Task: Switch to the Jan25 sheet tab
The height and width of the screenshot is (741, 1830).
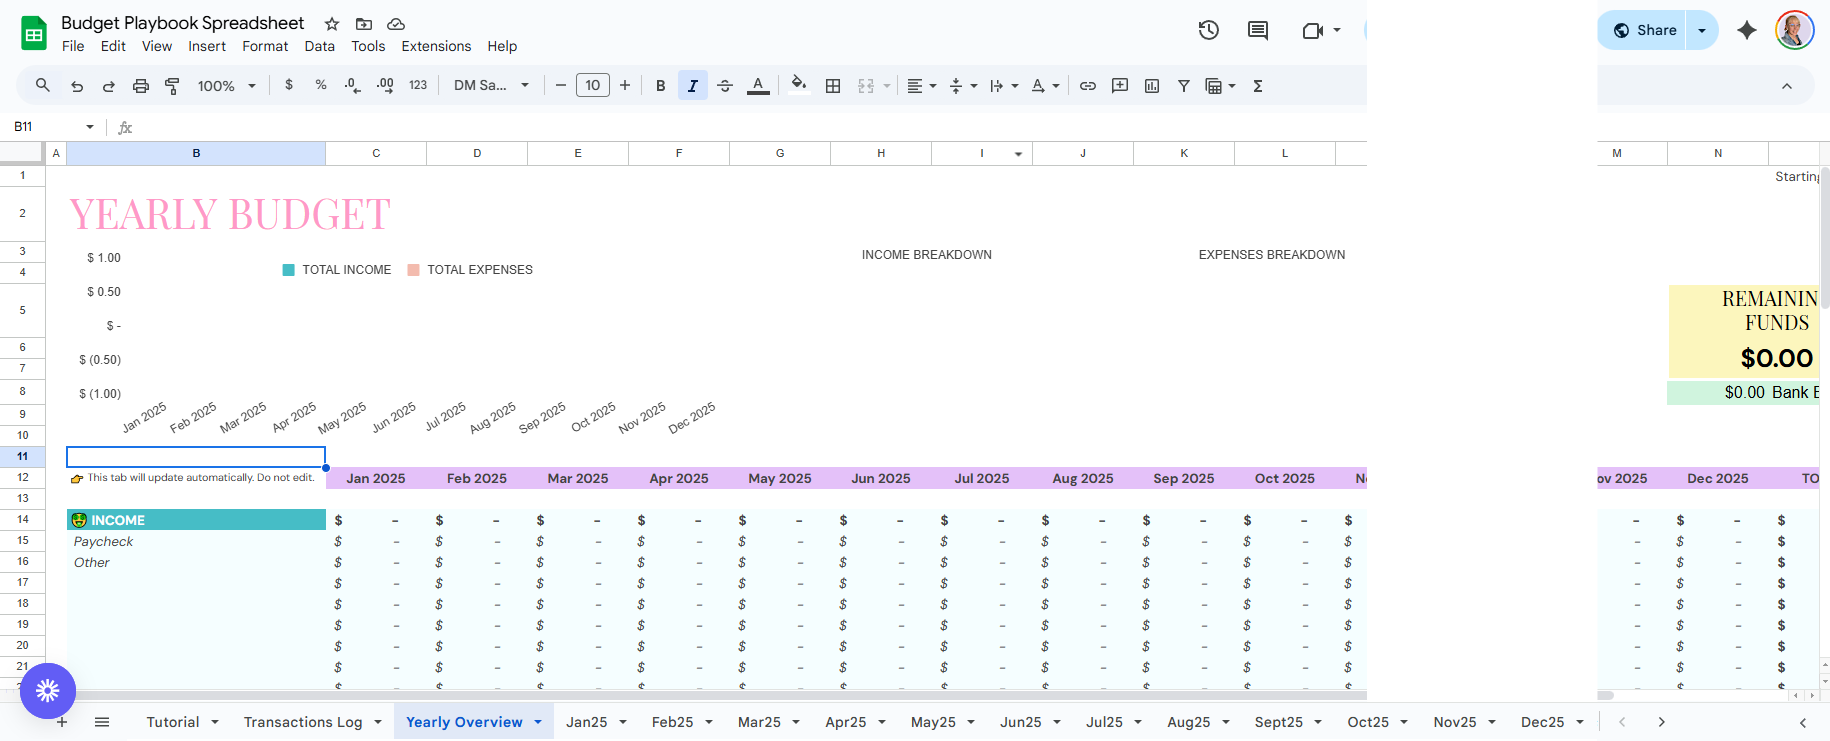Action: pos(586,722)
